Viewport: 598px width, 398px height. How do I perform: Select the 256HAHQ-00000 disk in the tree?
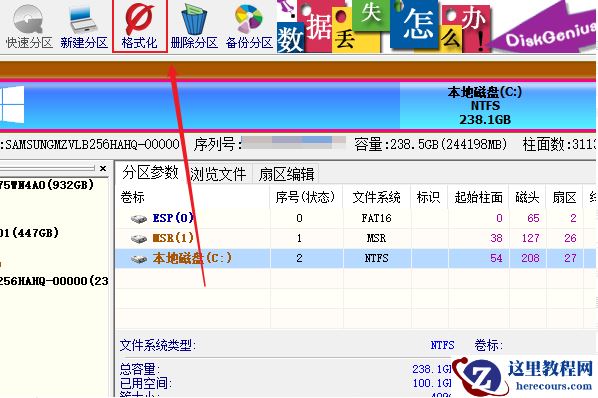54,281
